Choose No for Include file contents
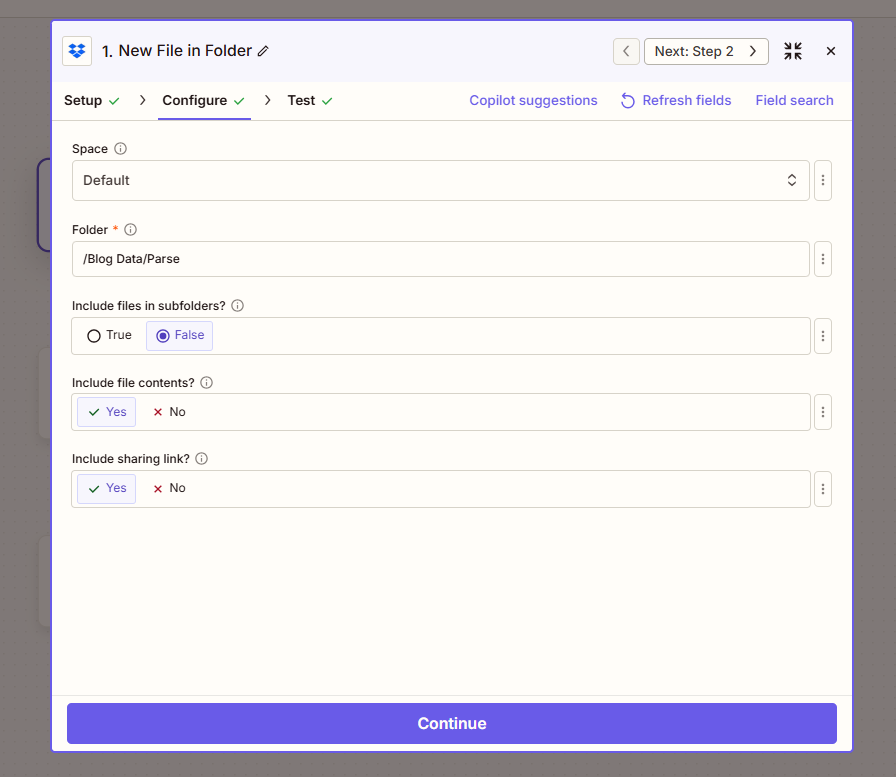 click(168, 411)
